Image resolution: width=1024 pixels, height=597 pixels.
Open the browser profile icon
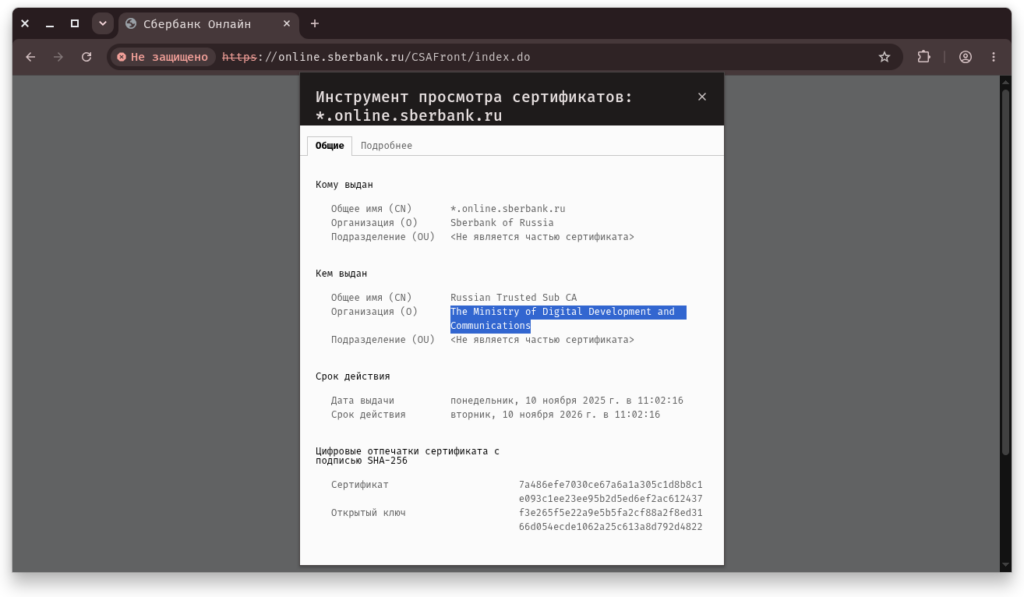coord(965,57)
